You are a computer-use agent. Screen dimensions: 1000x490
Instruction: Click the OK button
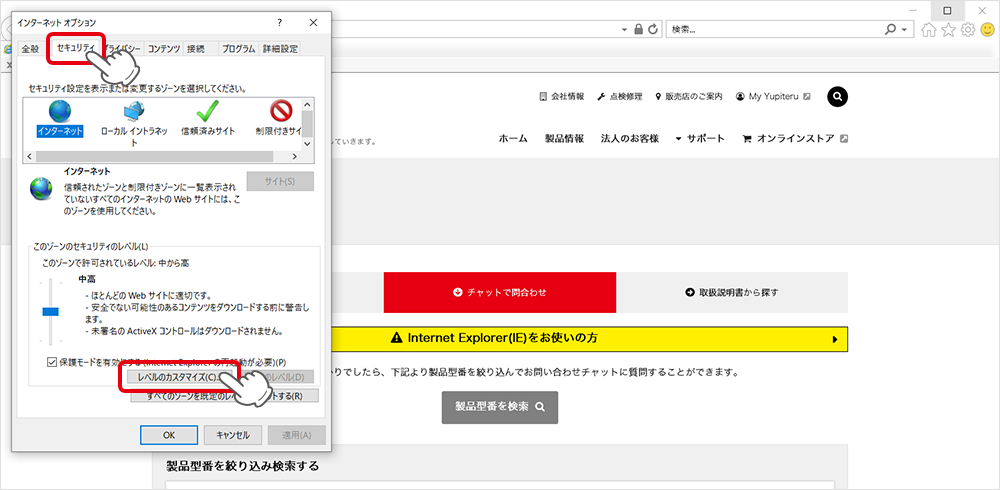point(168,435)
